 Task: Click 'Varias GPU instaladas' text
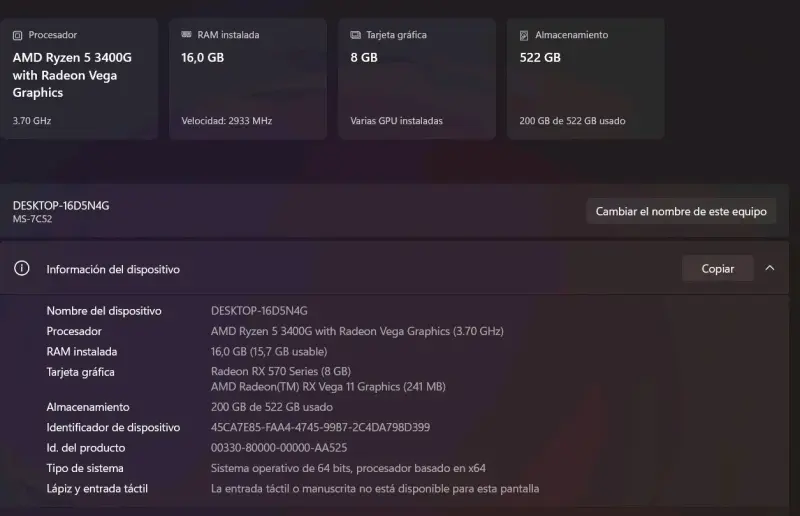pos(396,121)
